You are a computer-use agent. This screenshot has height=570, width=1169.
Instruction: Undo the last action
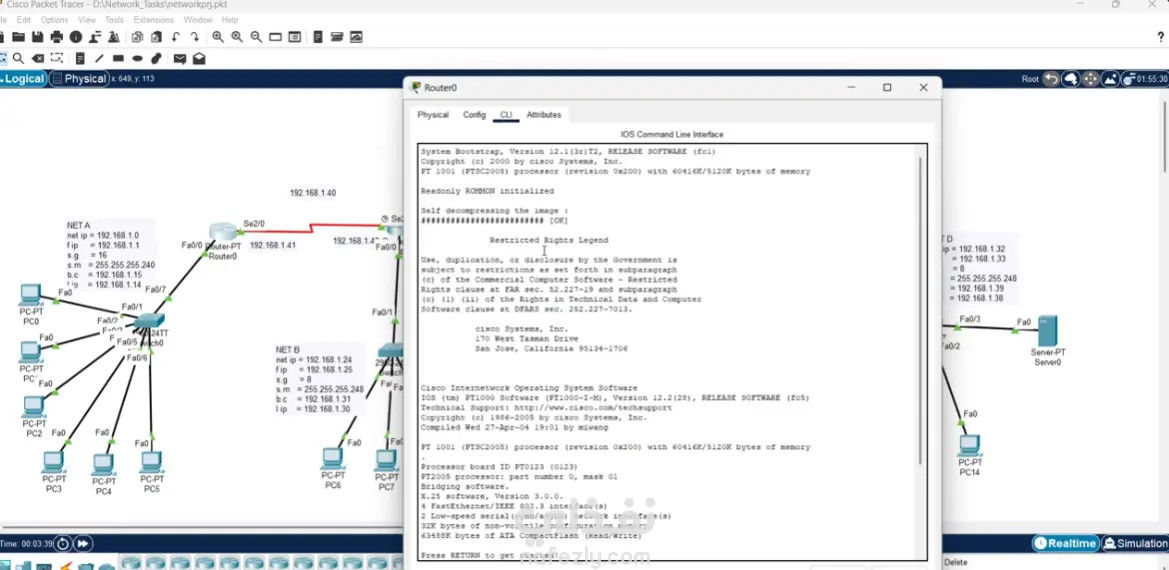point(176,37)
